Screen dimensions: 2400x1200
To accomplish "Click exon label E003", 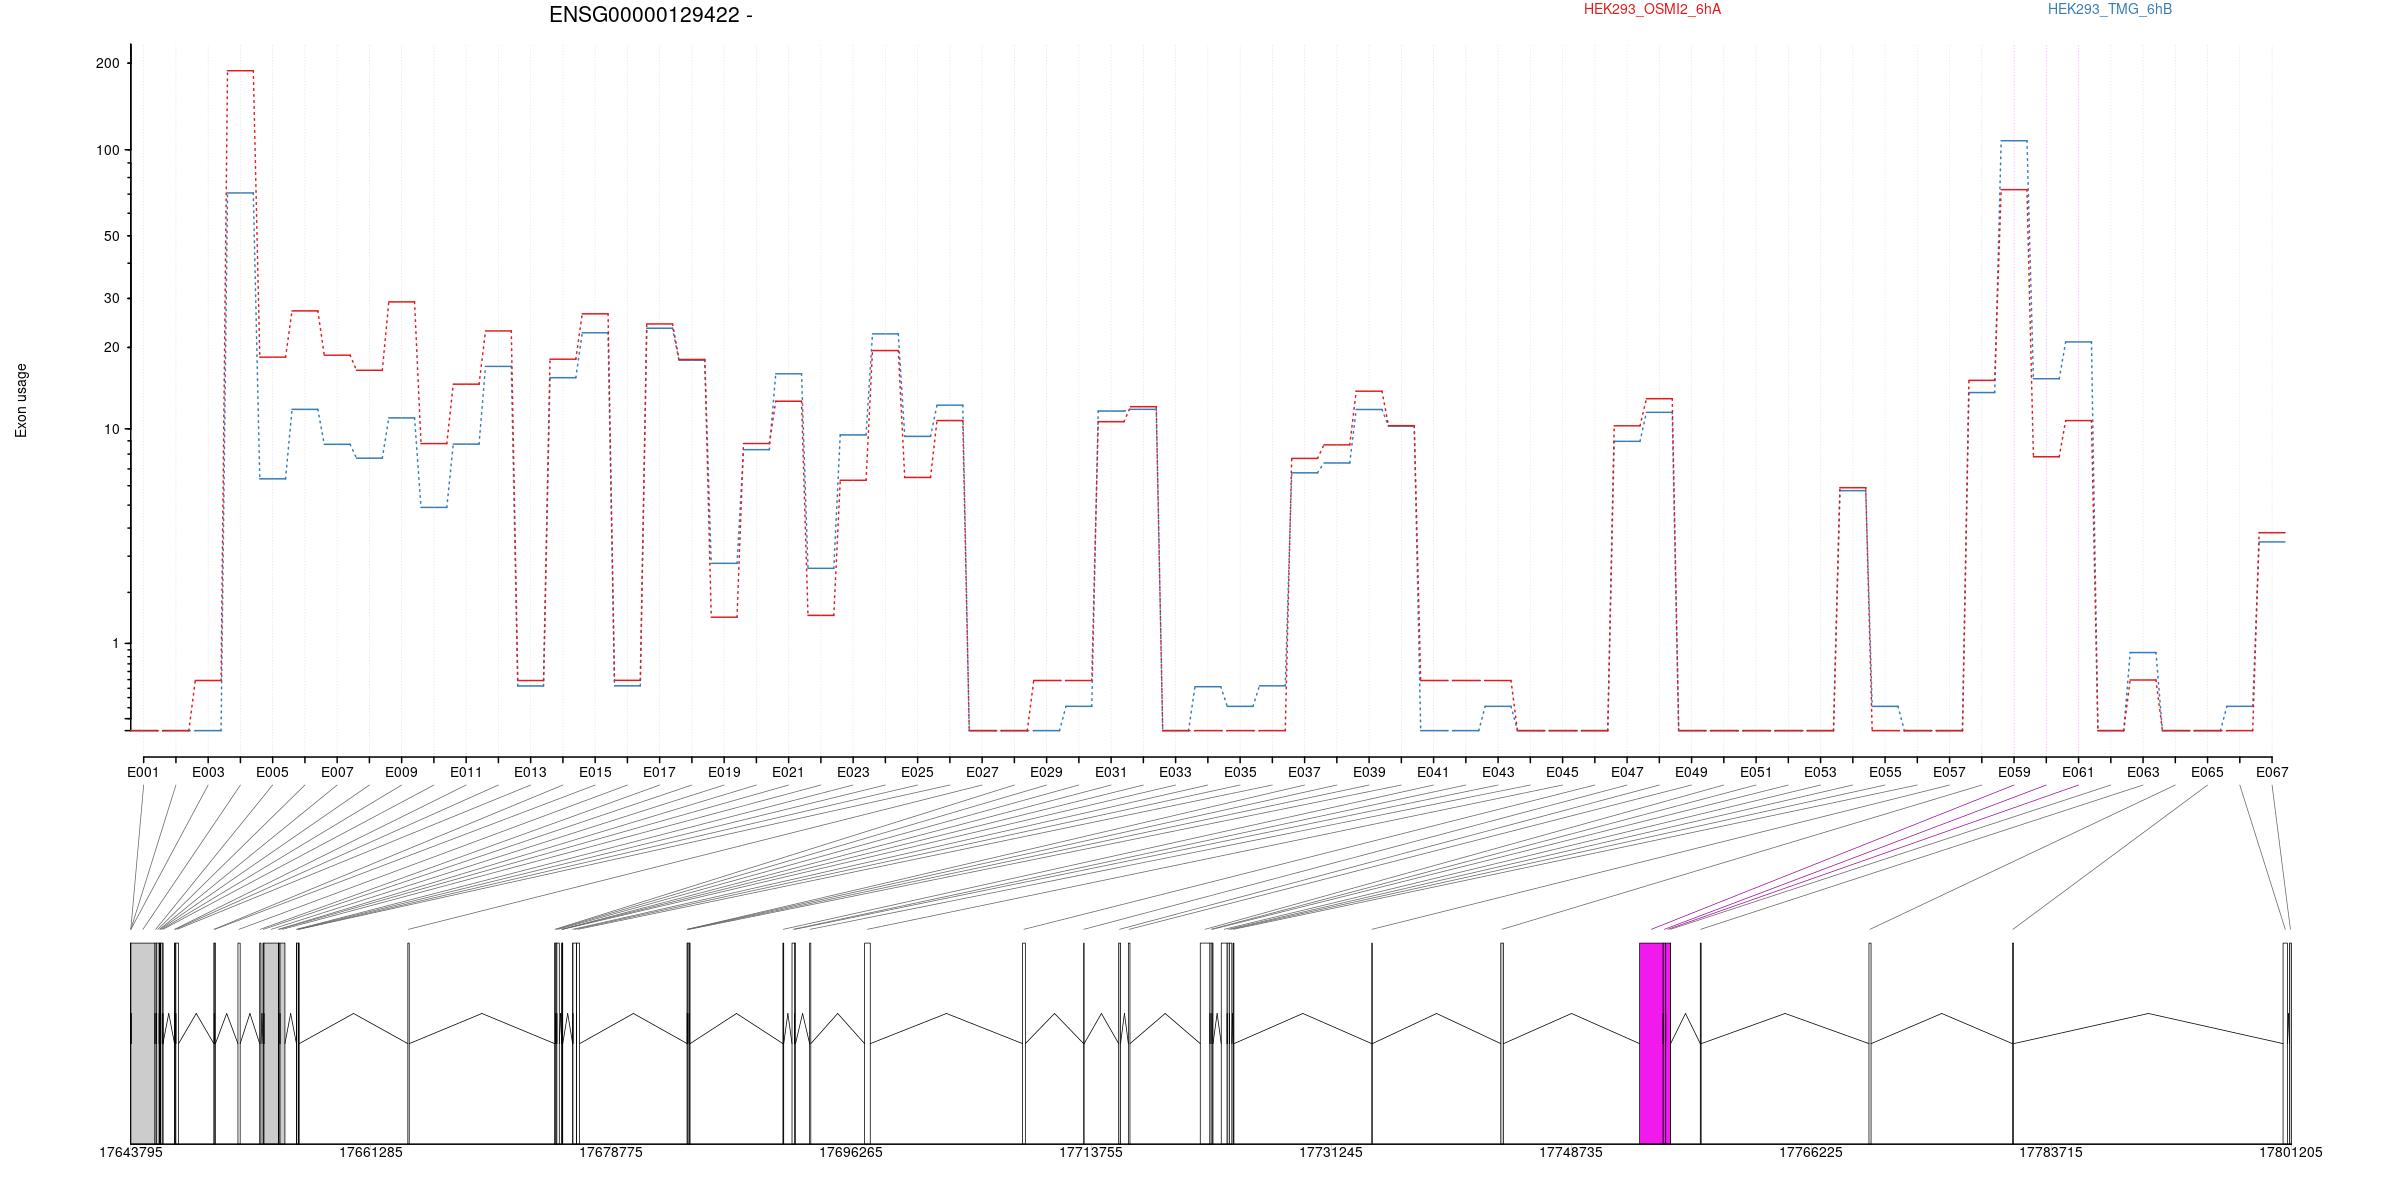I will 208,772.
